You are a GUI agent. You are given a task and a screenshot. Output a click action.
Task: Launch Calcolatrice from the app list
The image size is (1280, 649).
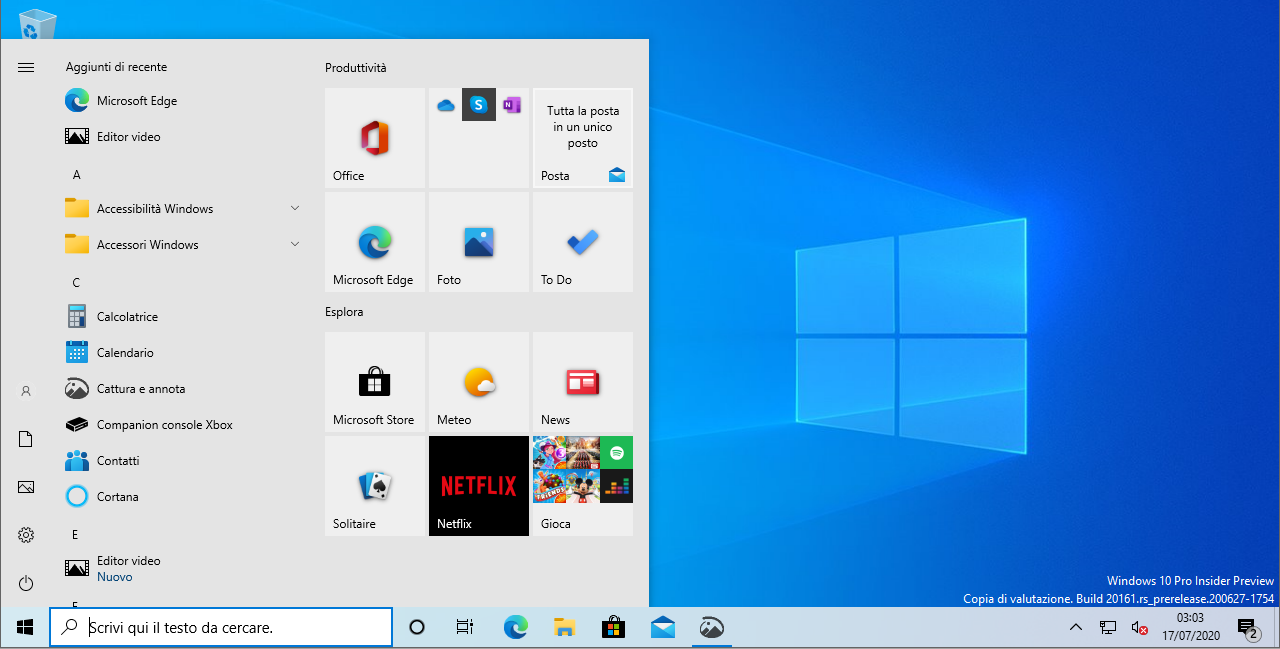pos(183,317)
